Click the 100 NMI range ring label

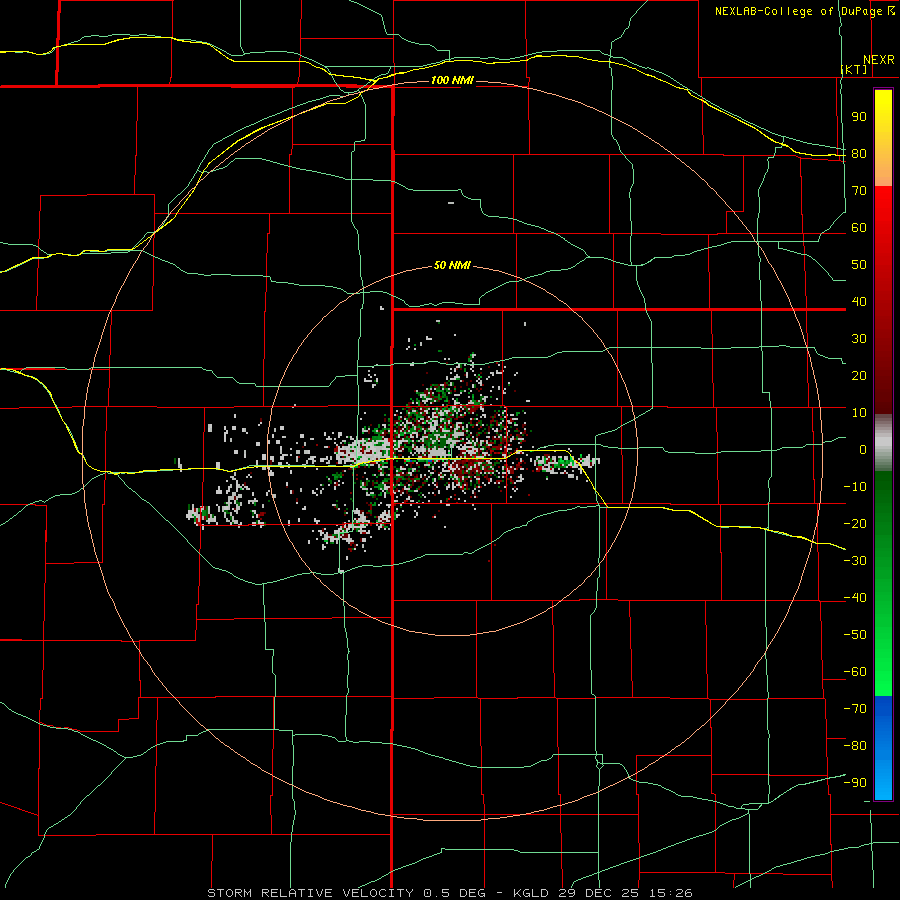(452, 80)
